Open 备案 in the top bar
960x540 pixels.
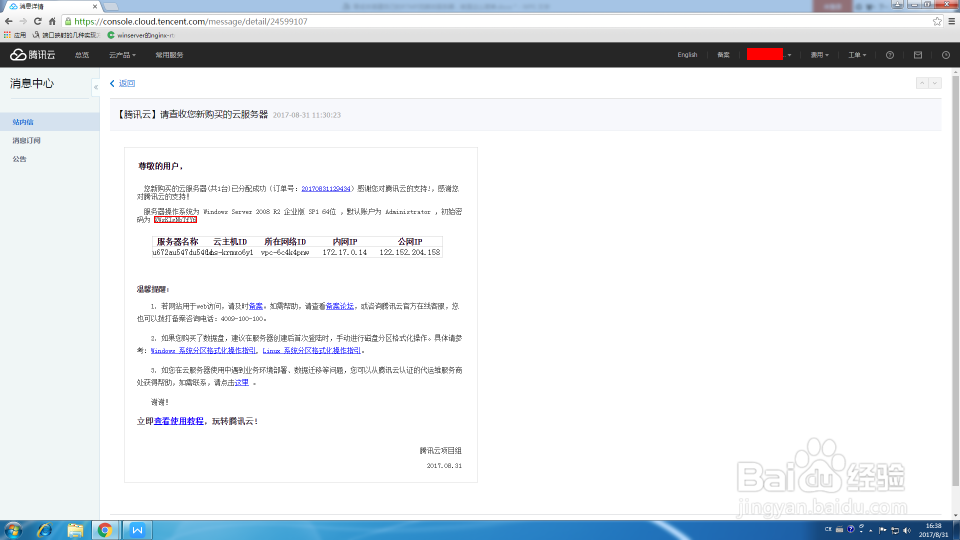[723, 55]
